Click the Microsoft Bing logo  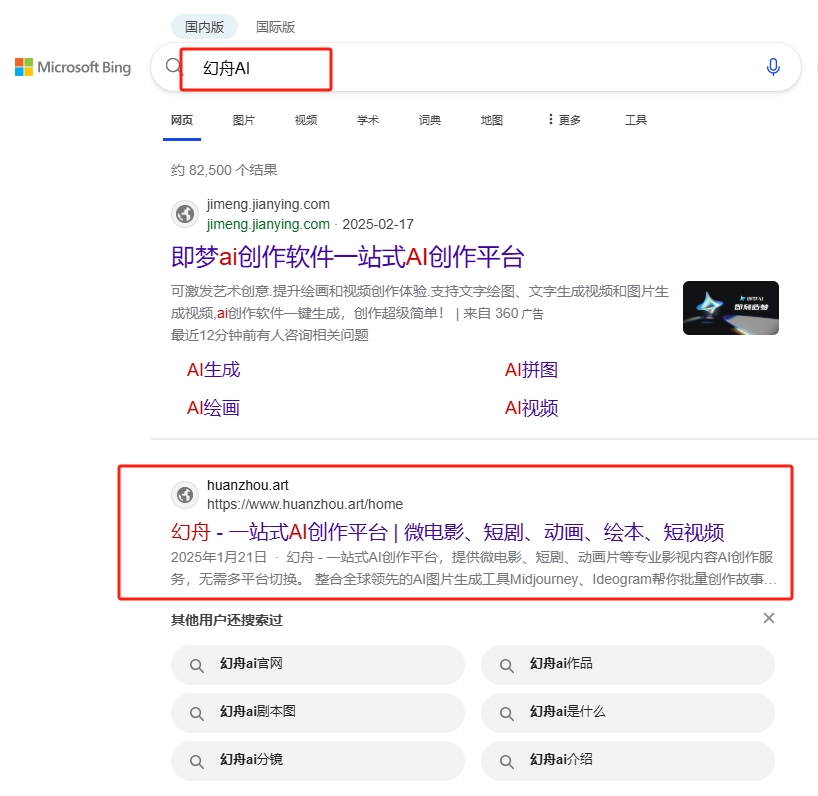tap(72, 66)
